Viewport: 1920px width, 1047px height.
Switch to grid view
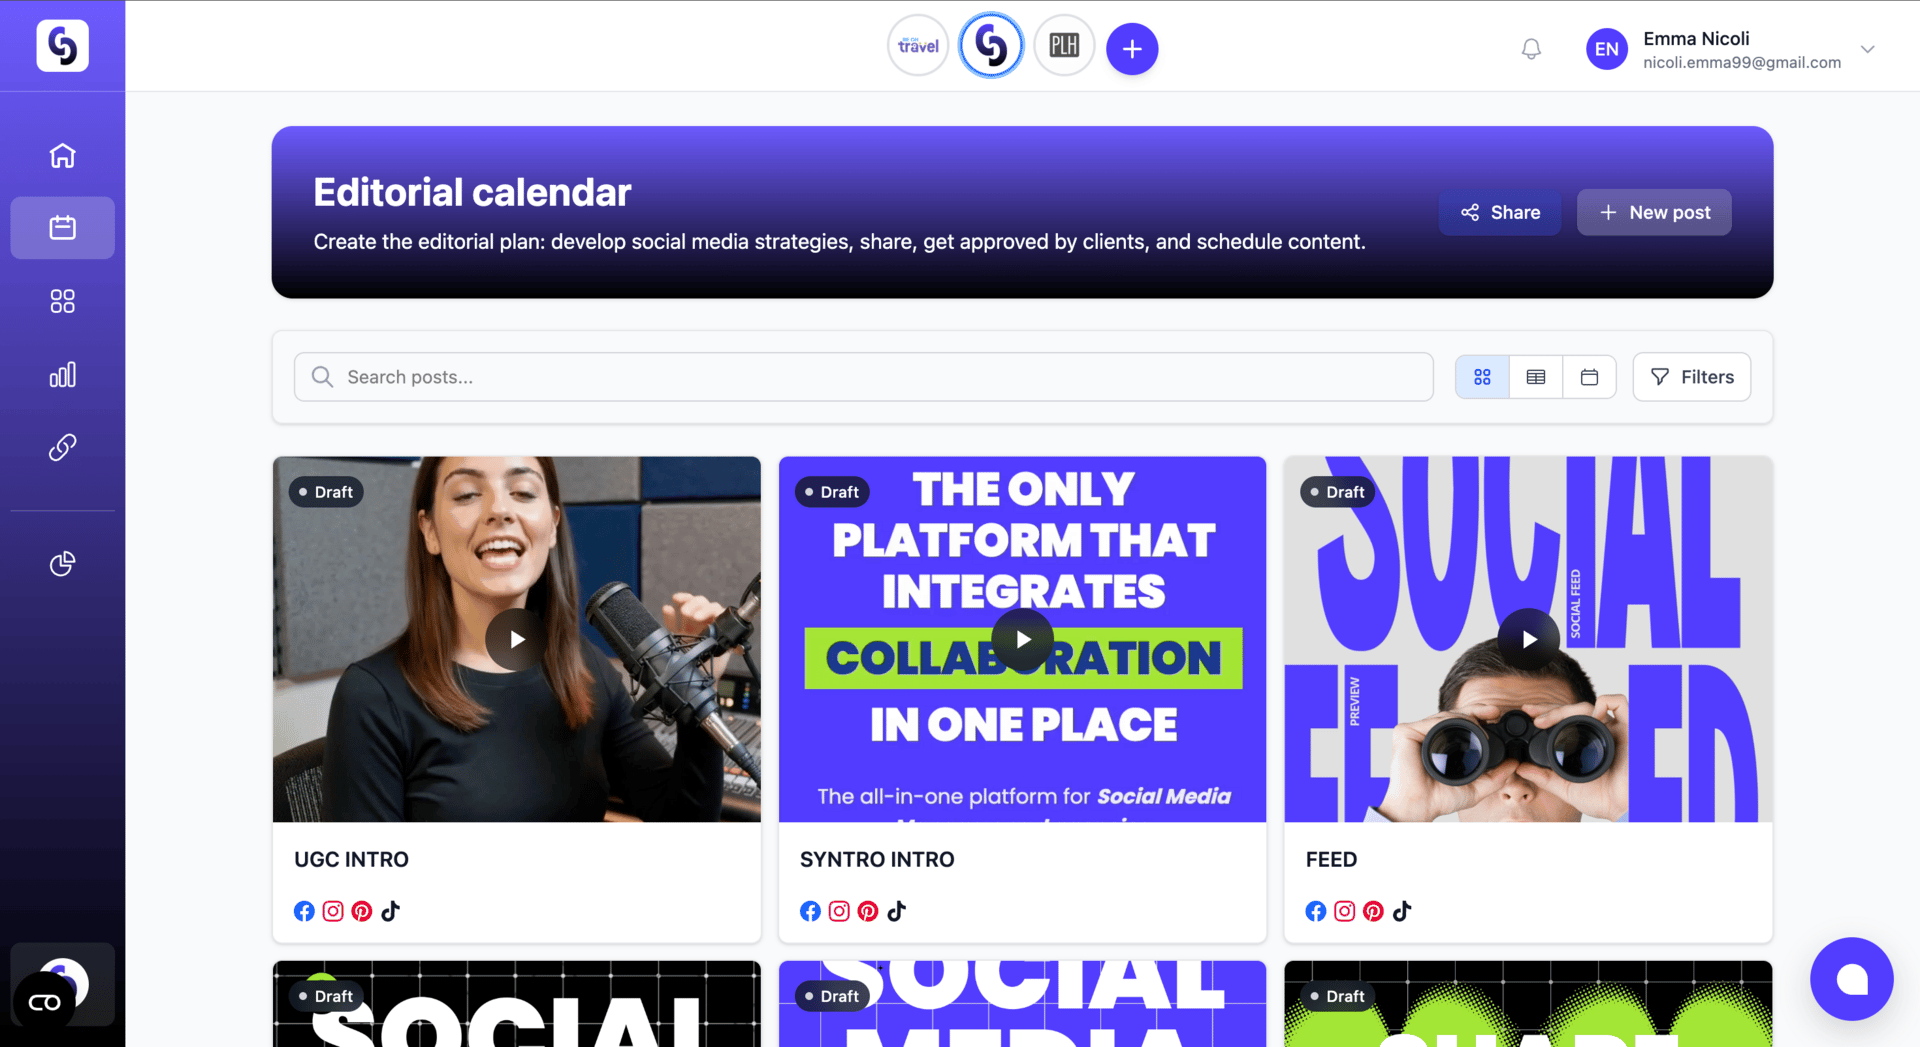pyautogui.click(x=1482, y=377)
